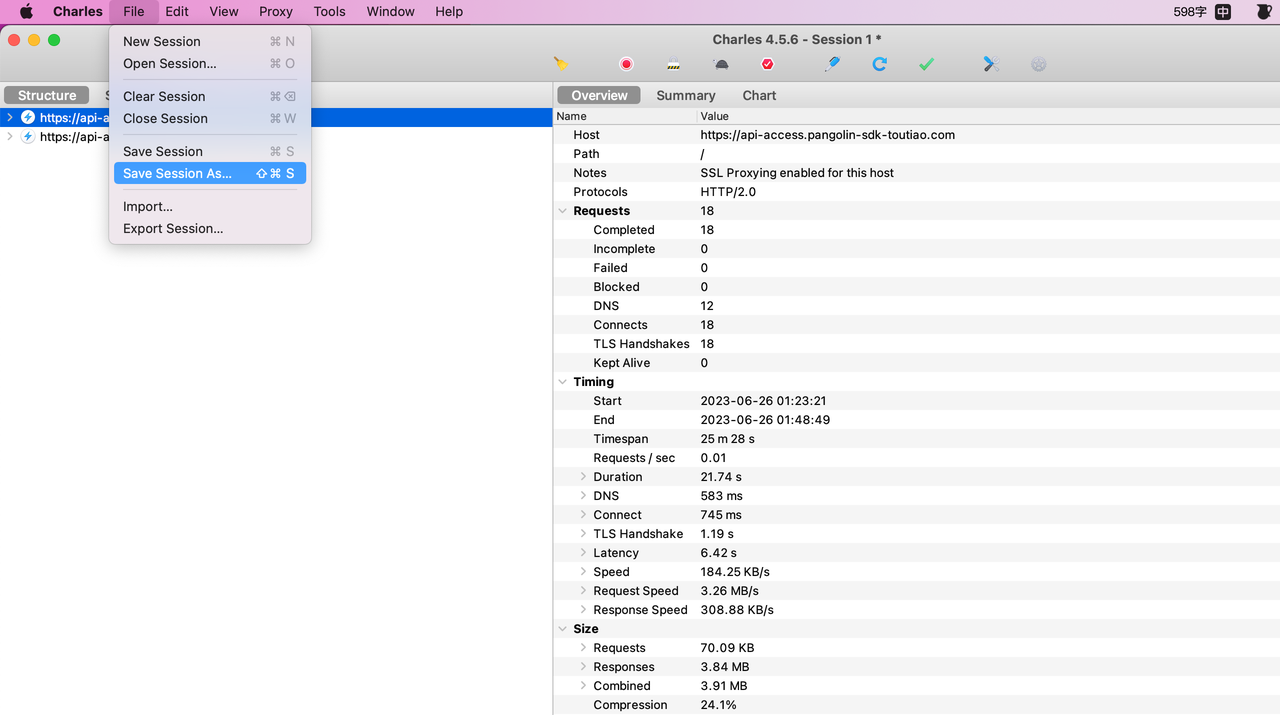Switch to the Summary tab
This screenshot has height=715, width=1280.
click(685, 96)
